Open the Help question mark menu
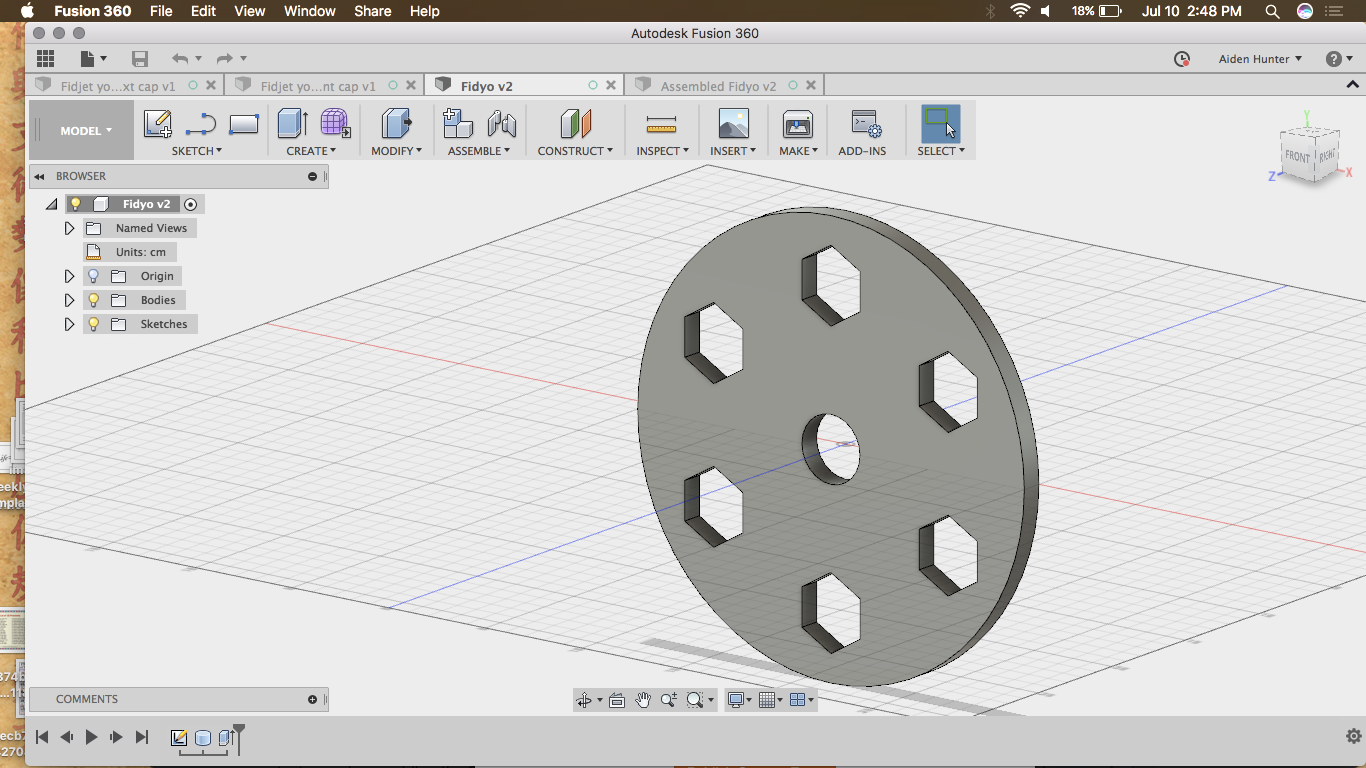 click(1339, 59)
